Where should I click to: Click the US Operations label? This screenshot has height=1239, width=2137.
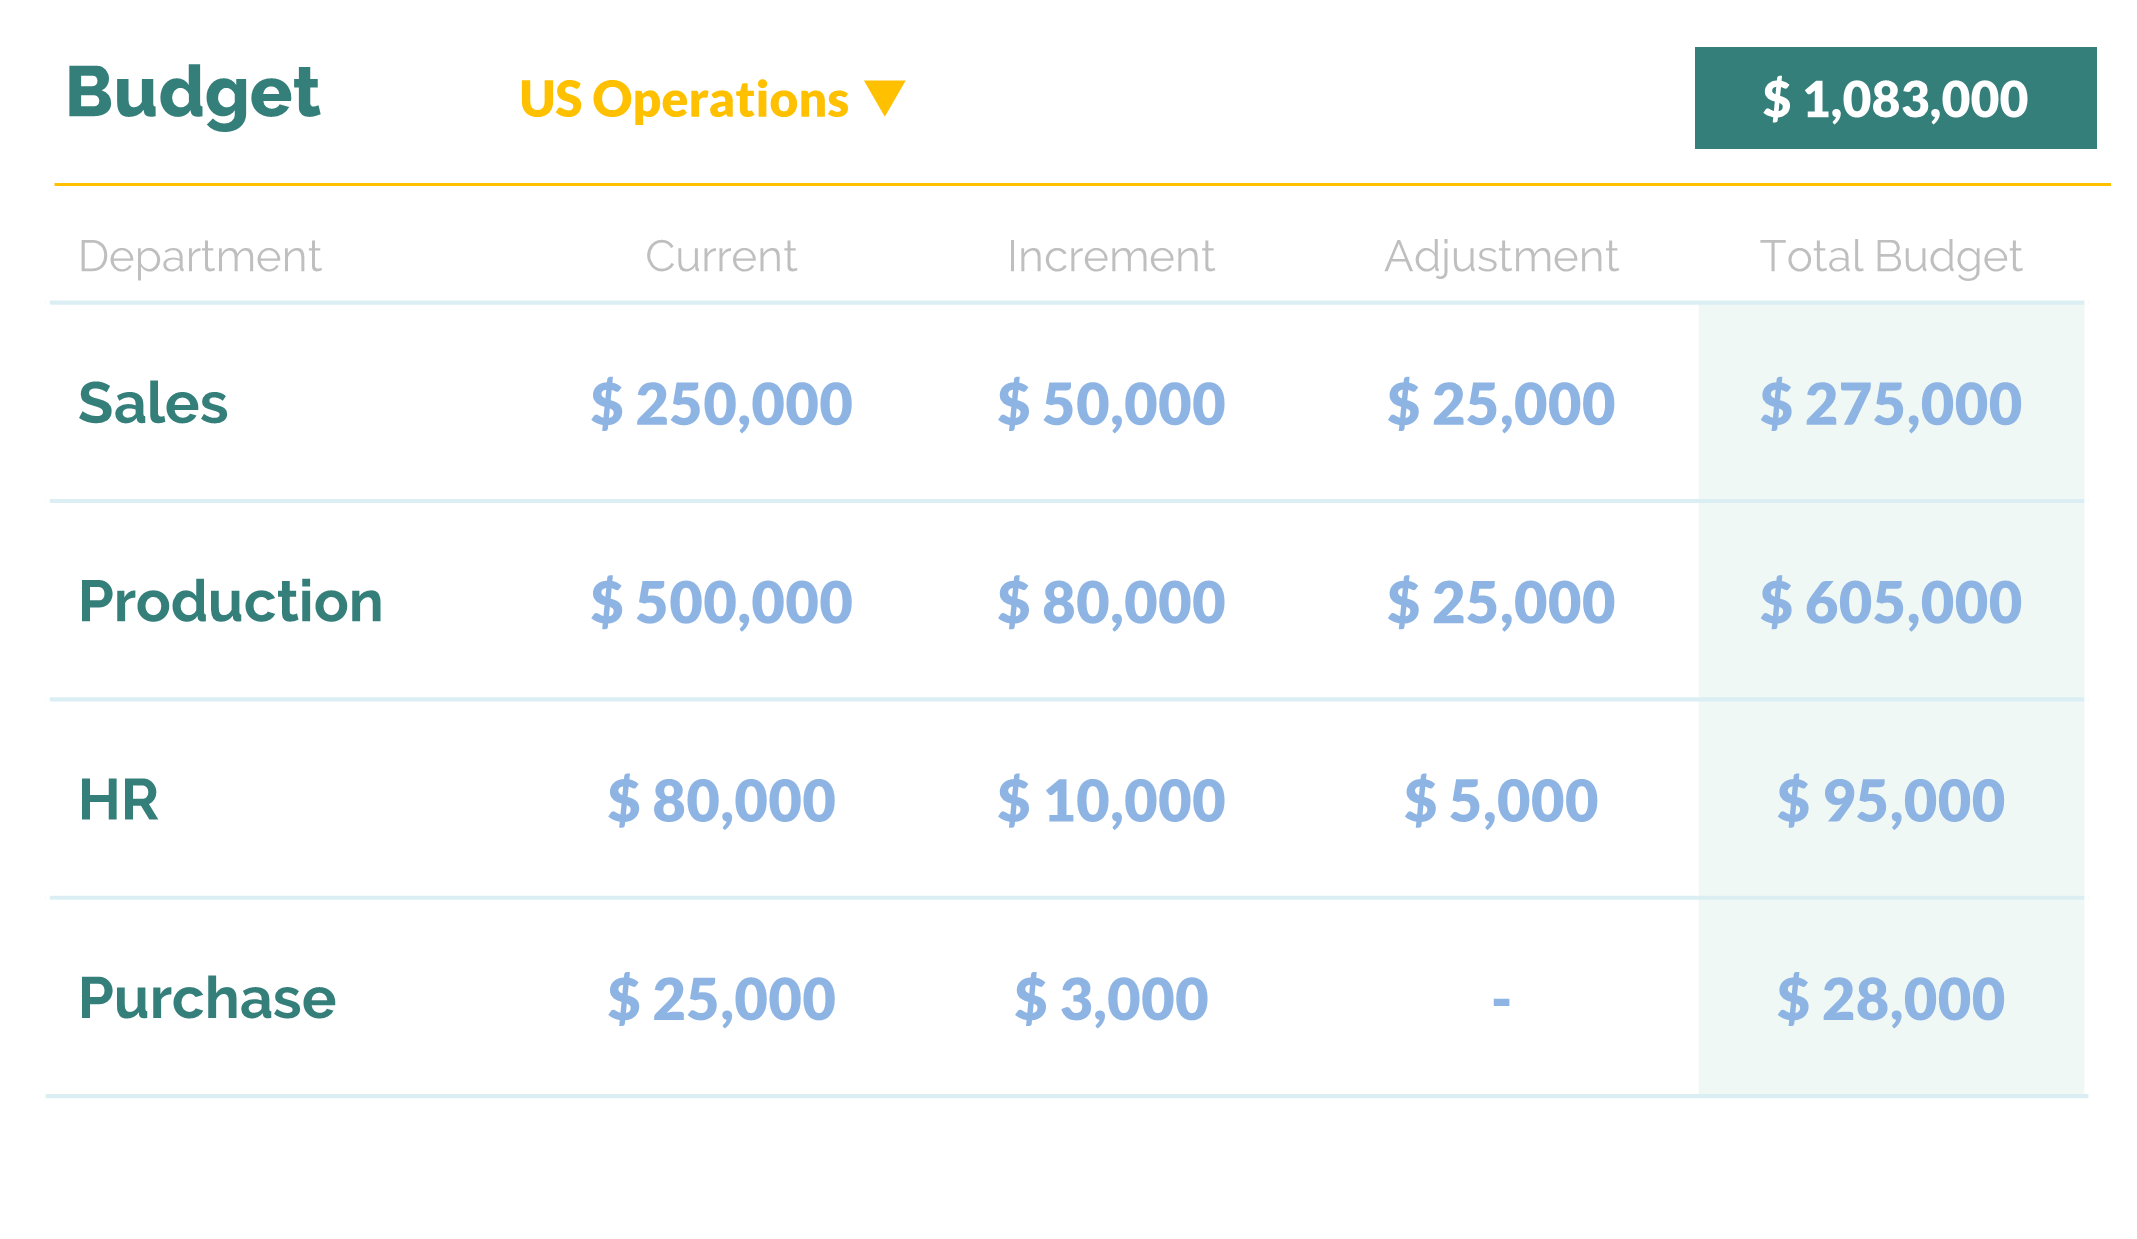[x=684, y=100]
